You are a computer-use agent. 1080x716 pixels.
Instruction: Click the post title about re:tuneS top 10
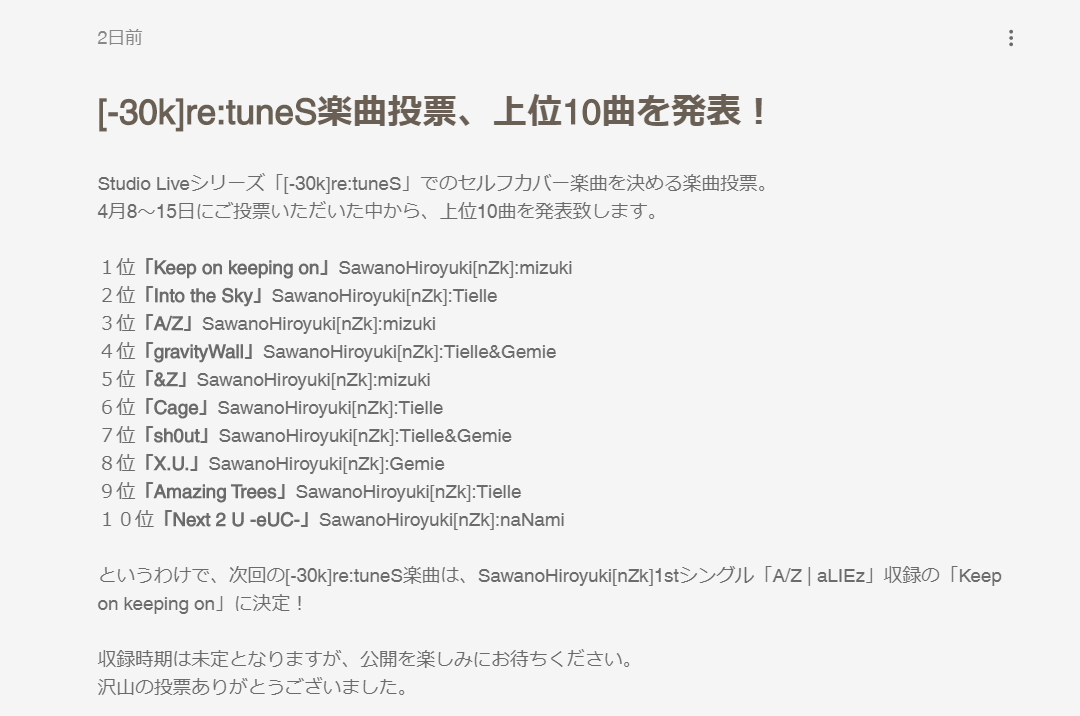432,111
